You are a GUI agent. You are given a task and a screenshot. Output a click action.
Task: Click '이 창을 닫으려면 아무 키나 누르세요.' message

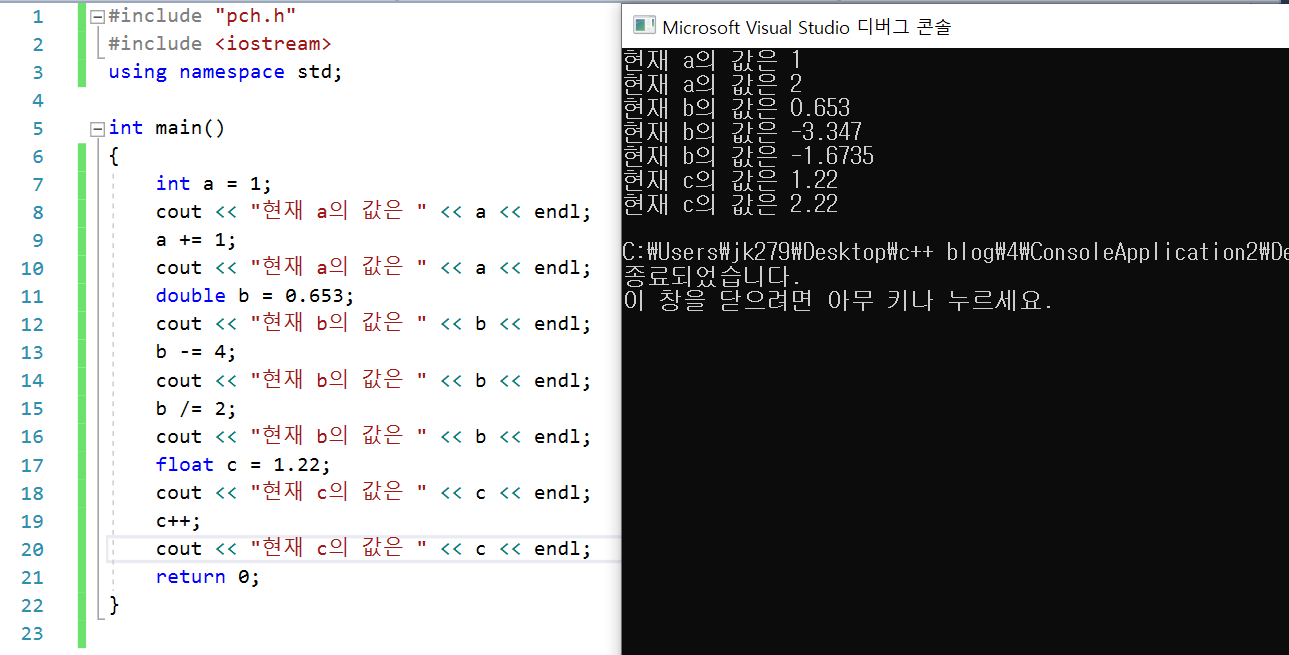click(838, 300)
